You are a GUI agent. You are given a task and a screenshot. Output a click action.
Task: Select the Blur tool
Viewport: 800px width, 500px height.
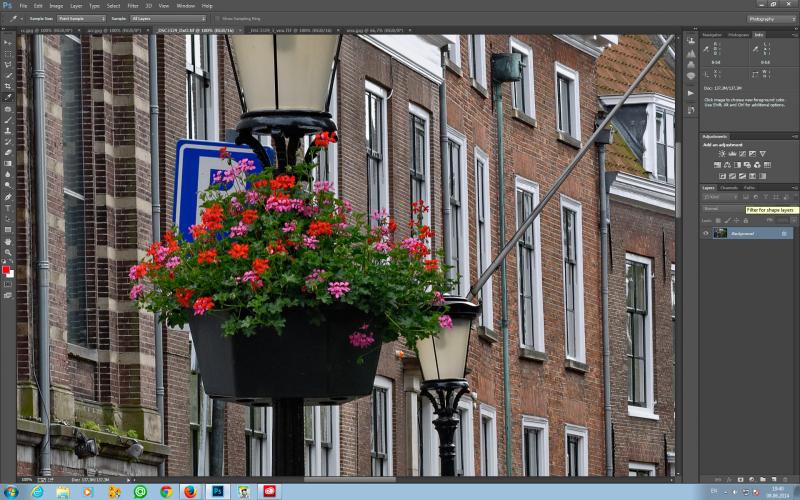coord(8,174)
